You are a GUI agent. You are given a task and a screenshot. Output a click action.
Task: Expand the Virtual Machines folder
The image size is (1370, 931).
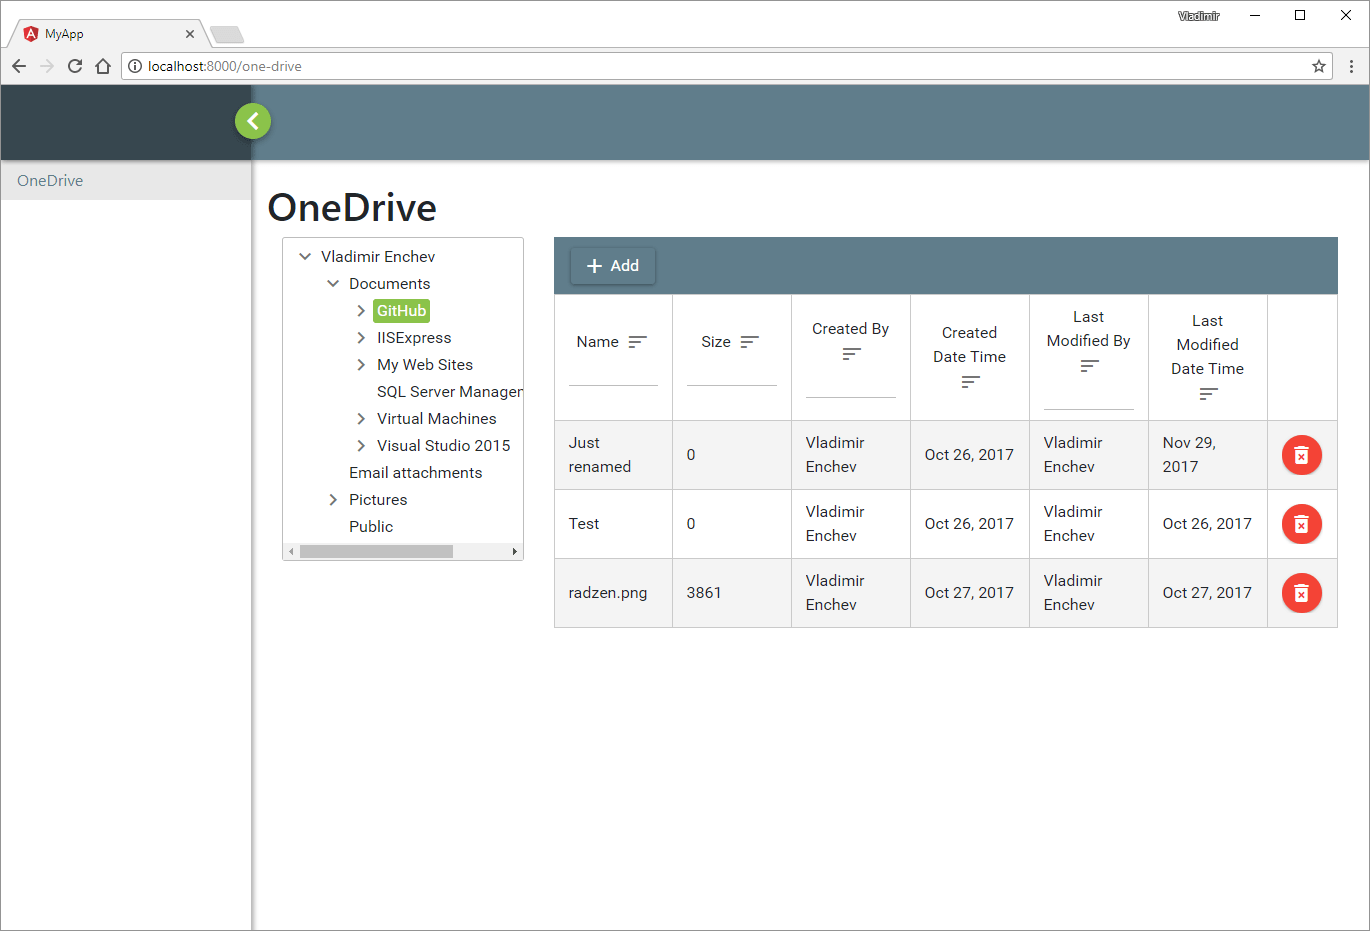pyautogui.click(x=361, y=419)
